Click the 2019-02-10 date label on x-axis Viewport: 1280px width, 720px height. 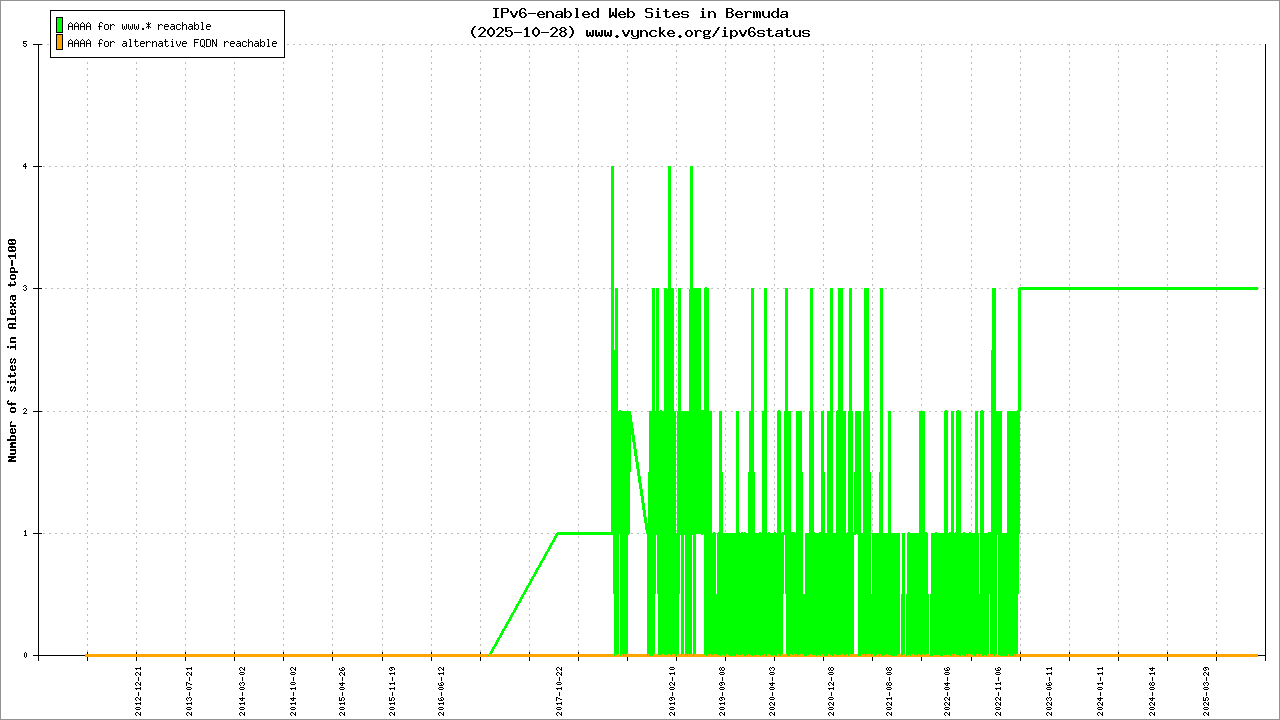[673, 688]
